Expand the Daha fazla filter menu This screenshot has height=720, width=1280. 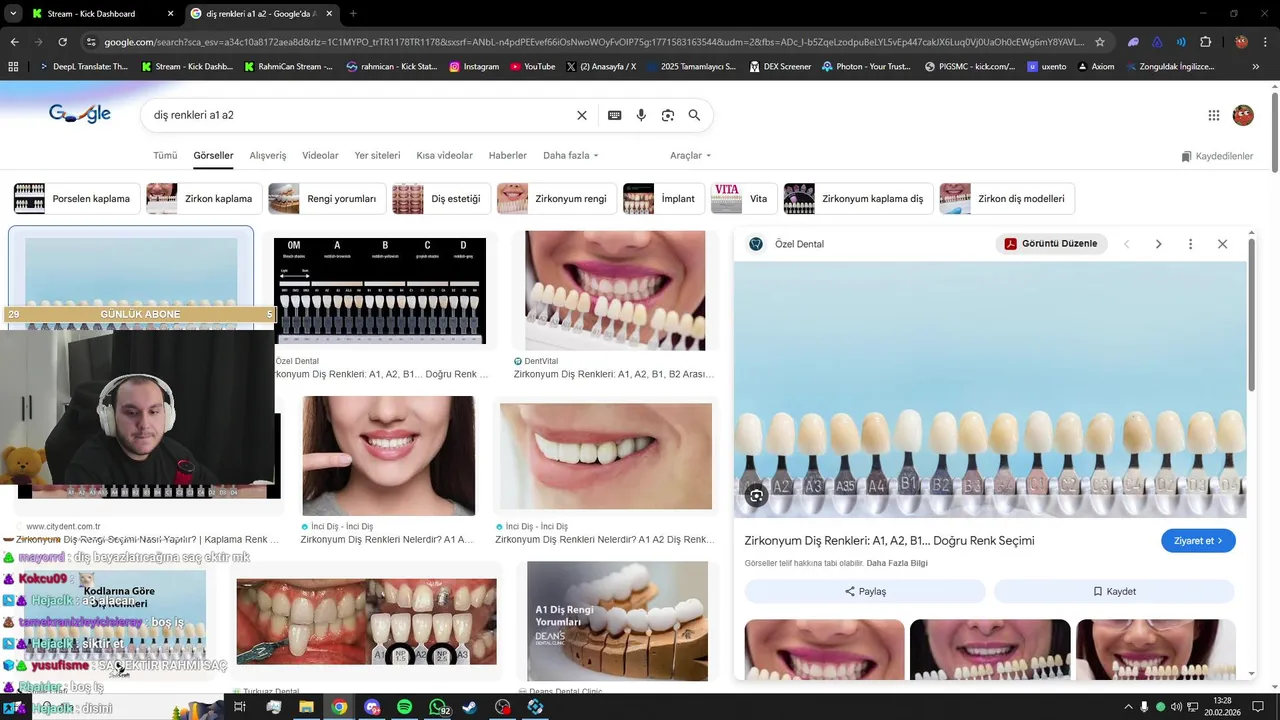571,156
